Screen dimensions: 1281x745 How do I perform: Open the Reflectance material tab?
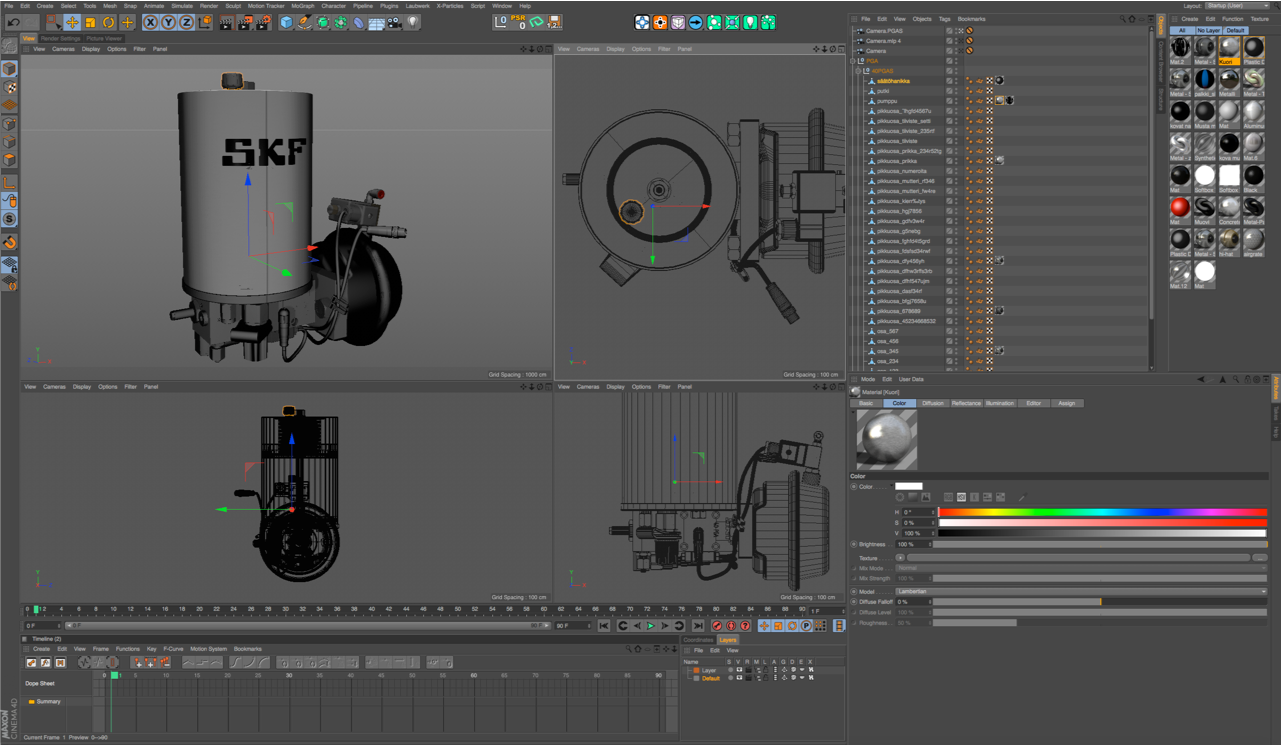pos(966,403)
